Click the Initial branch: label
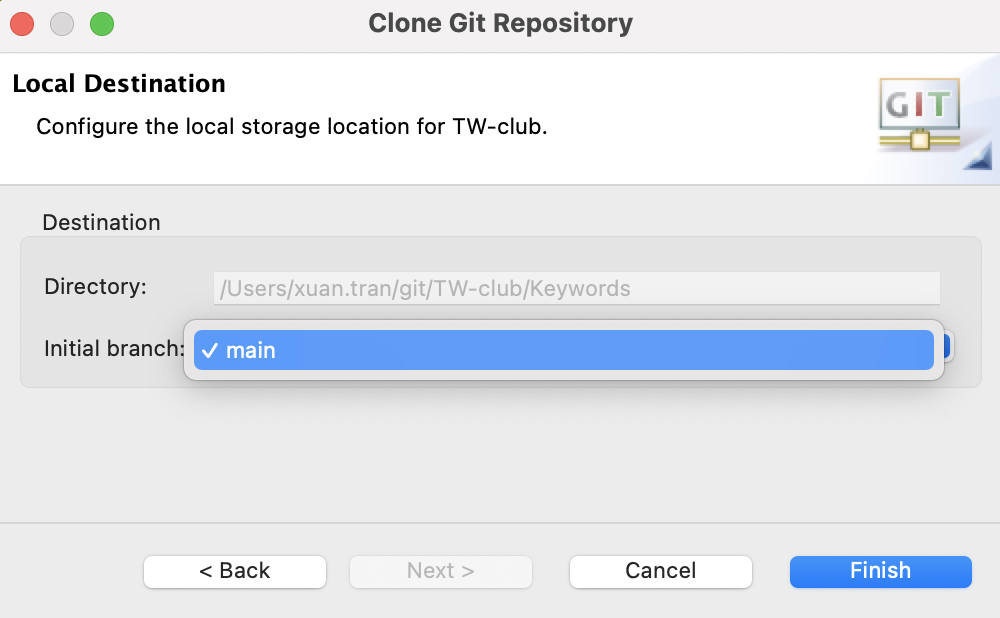 coord(113,348)
